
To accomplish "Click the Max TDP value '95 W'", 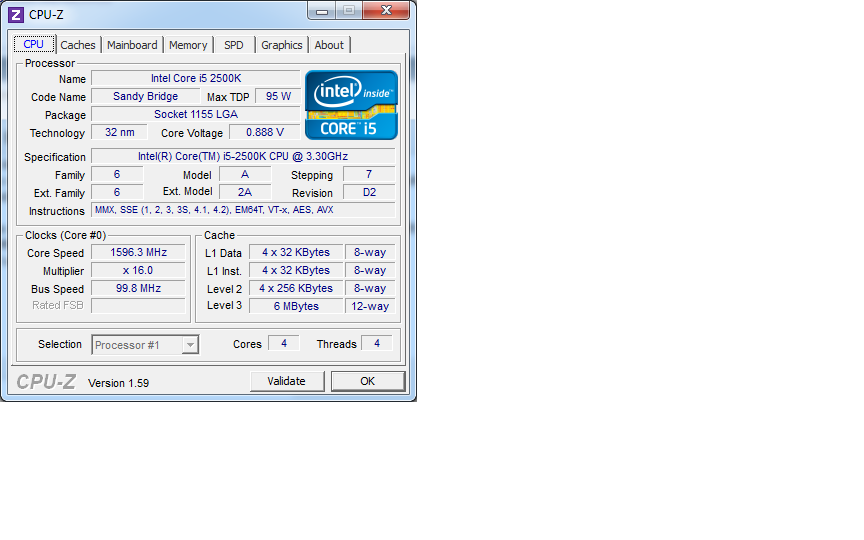I will 278,96.
